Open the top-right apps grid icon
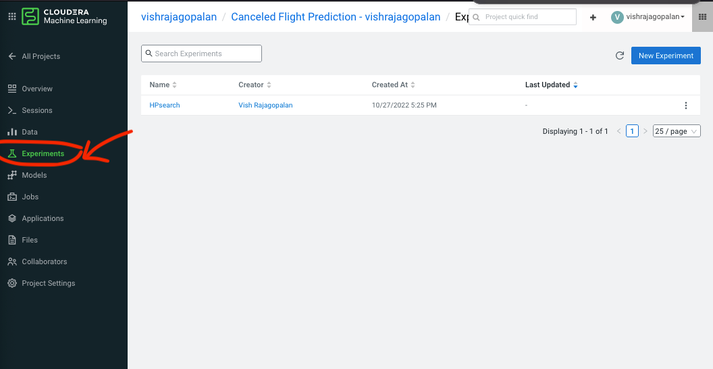Viewport: 713px width, 369px height. tap(702, 17)
